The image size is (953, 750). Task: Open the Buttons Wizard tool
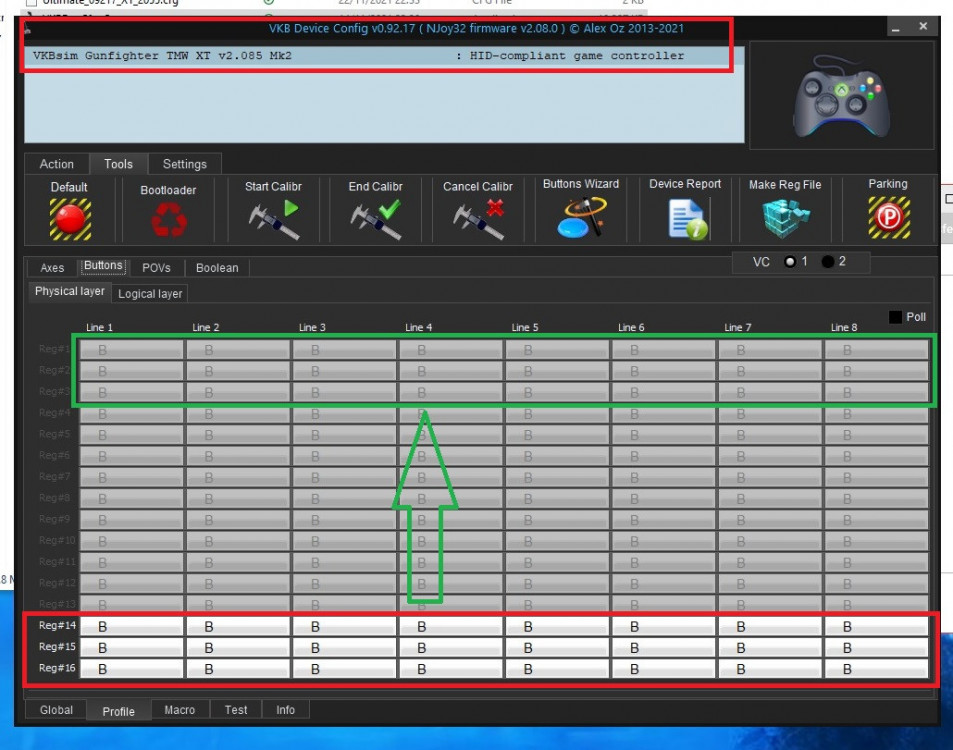click(581, 217)
